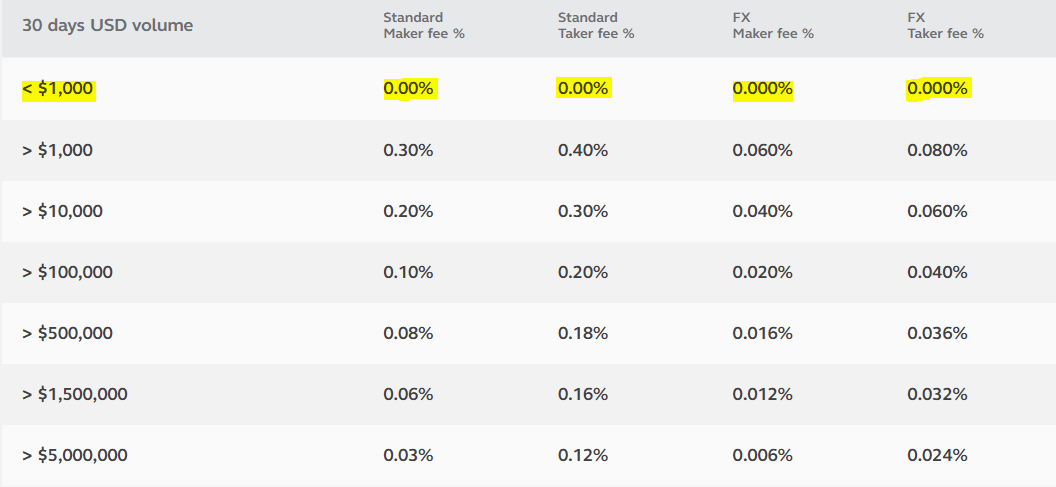Image resolution: width=1056 pixels, height=487 pixels.
Task: Click the 0.040% FX Maker fee value
Action: click(762, 211)
